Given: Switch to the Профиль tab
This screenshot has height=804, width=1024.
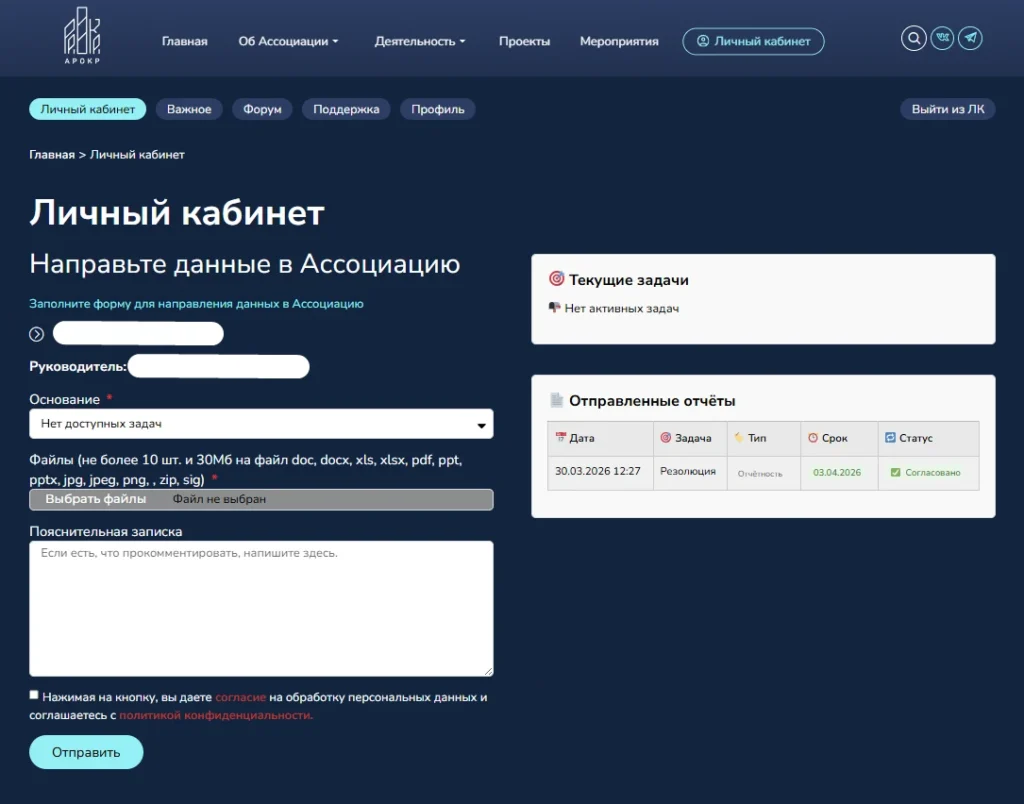Looking at the screenshot, I should (438, 109).
